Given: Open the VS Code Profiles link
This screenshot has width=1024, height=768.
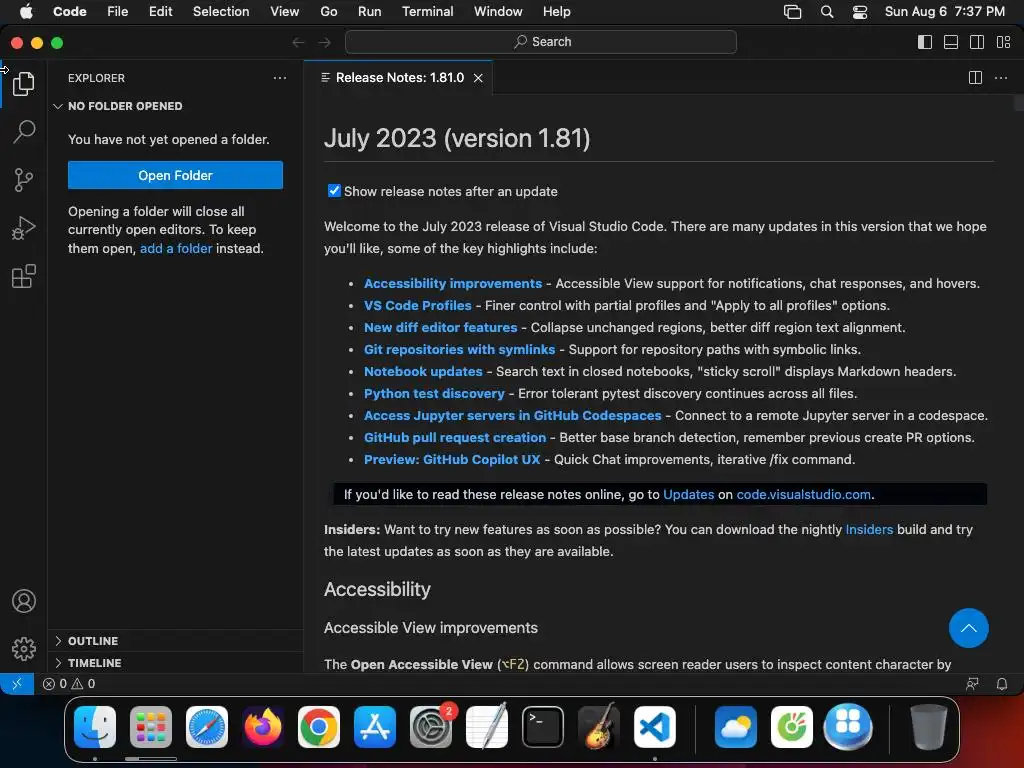Looking at the screenshot, I should 417,306.
